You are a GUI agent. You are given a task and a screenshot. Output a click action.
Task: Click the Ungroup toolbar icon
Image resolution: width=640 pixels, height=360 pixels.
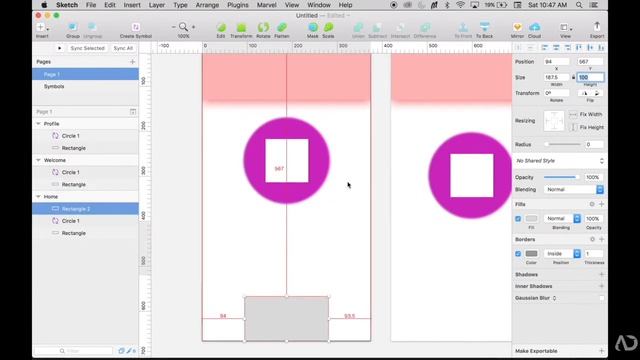tap(92, 27)
